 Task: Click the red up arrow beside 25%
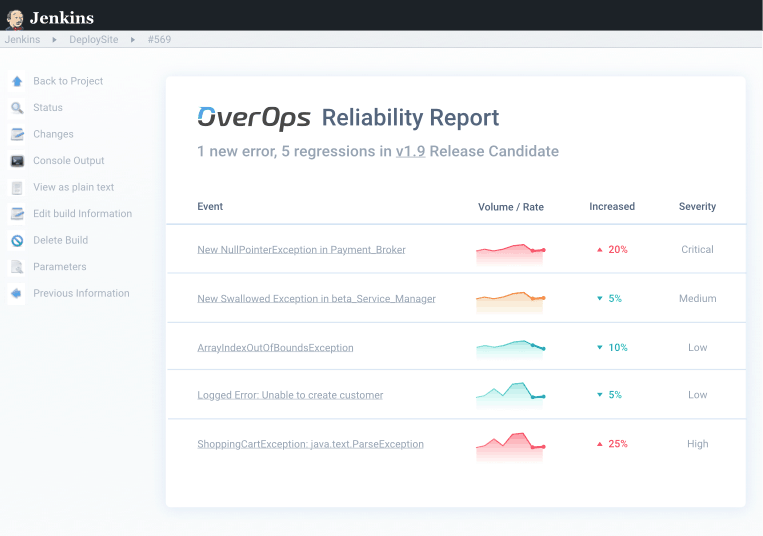coord(600,444)
